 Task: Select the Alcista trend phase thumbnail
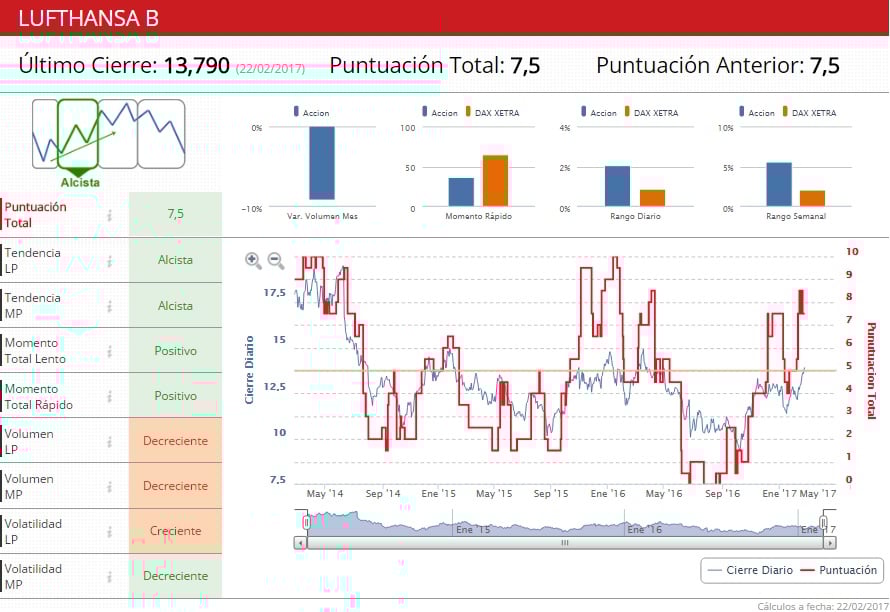[x=78, y=133]
